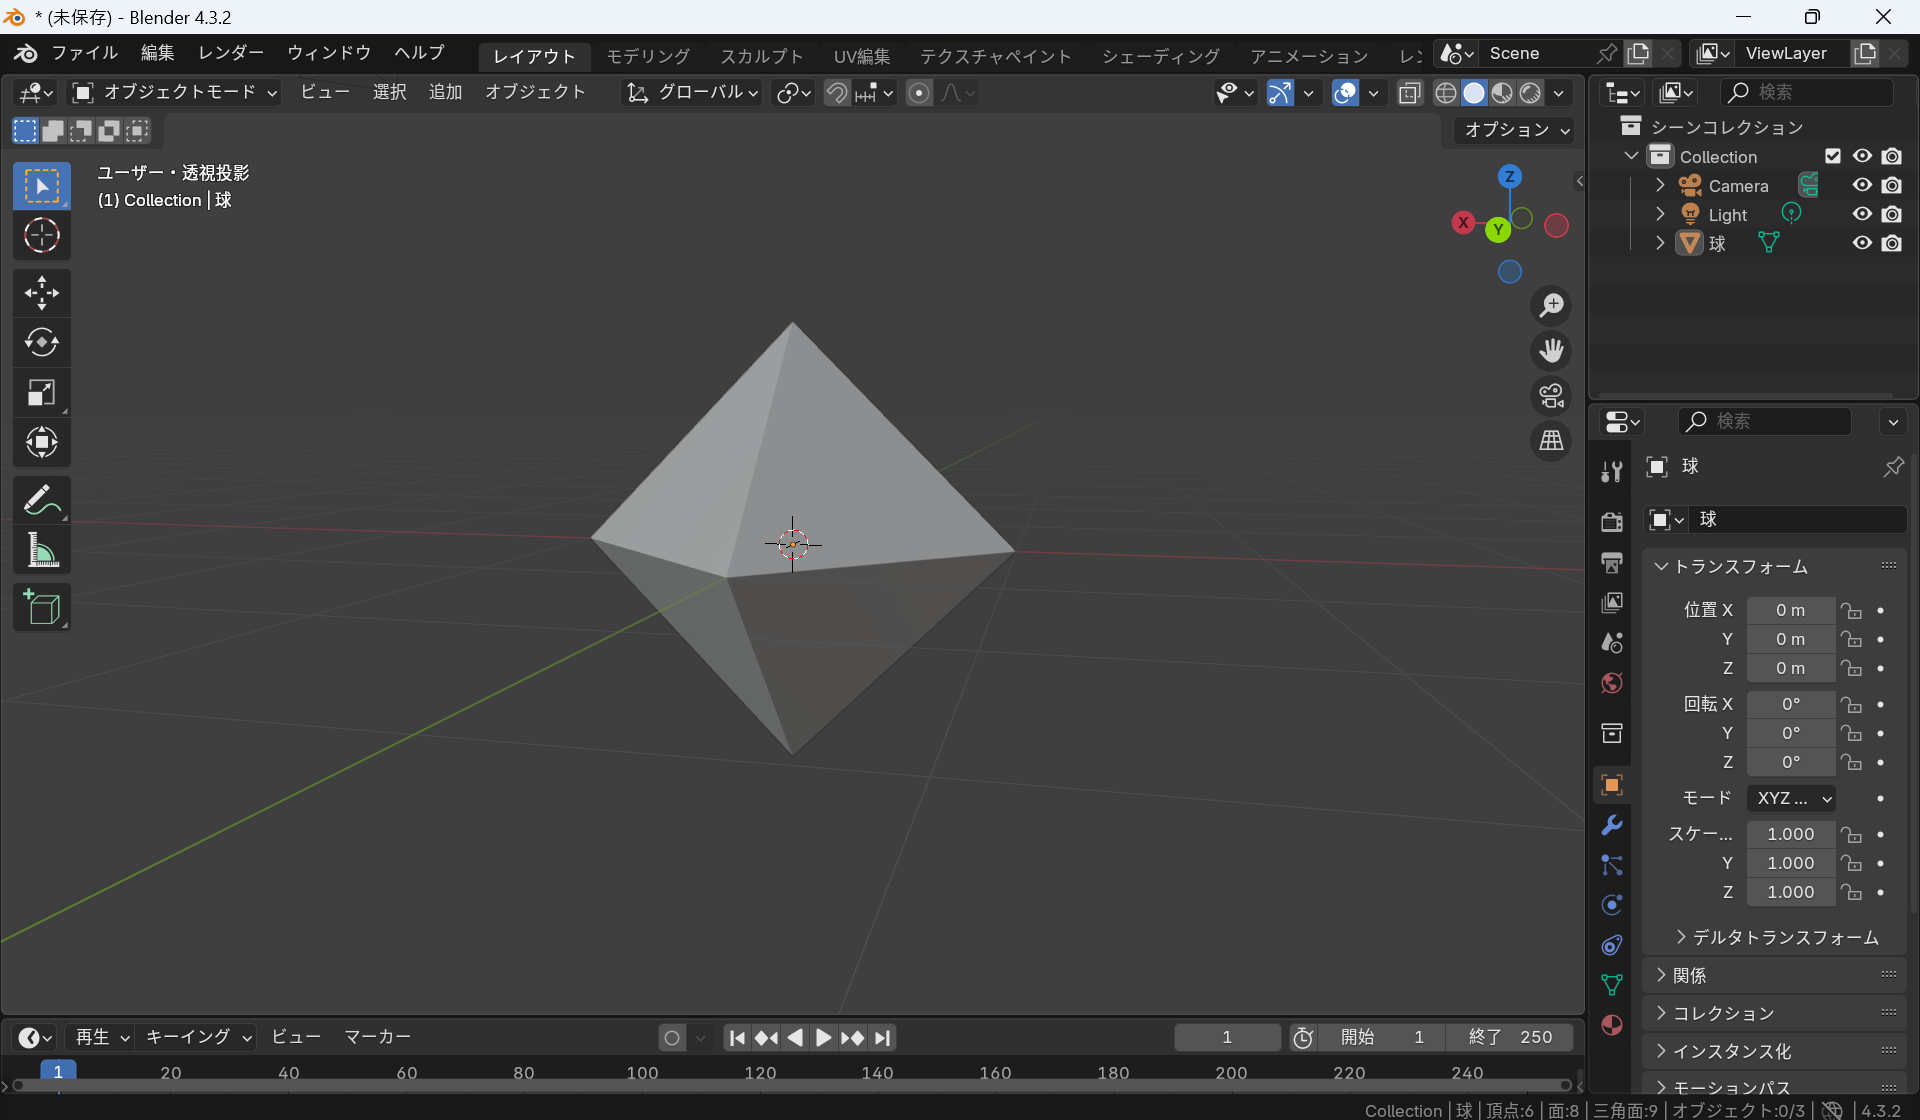Enable rendered viewport shading
Screen dimensions: 1920x1120
point(1530,93)
